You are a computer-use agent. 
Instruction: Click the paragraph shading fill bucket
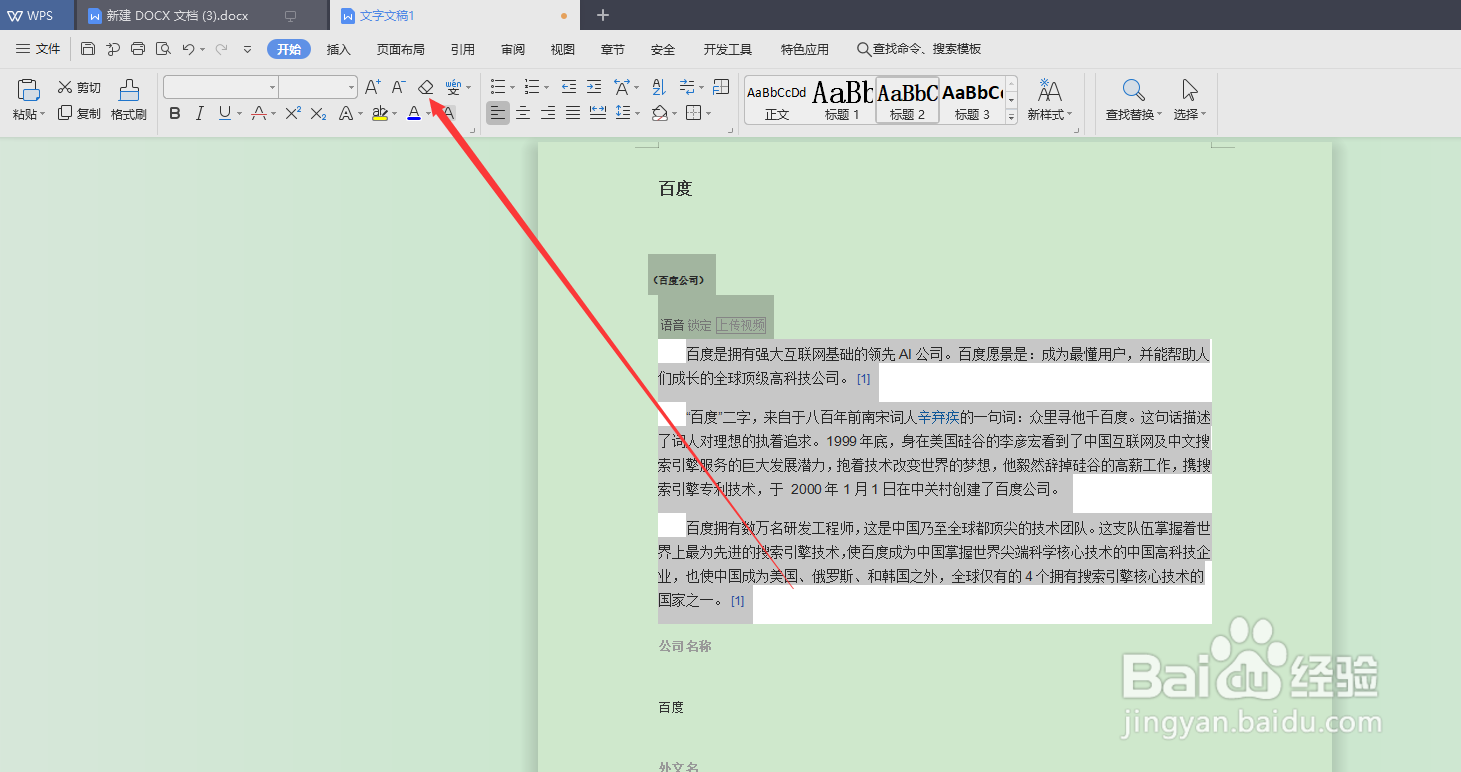click(660, 113)
